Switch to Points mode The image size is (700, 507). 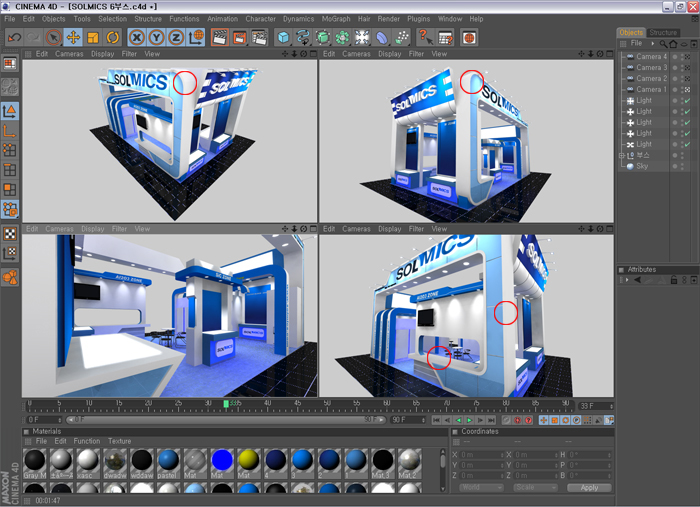point(10,150)
